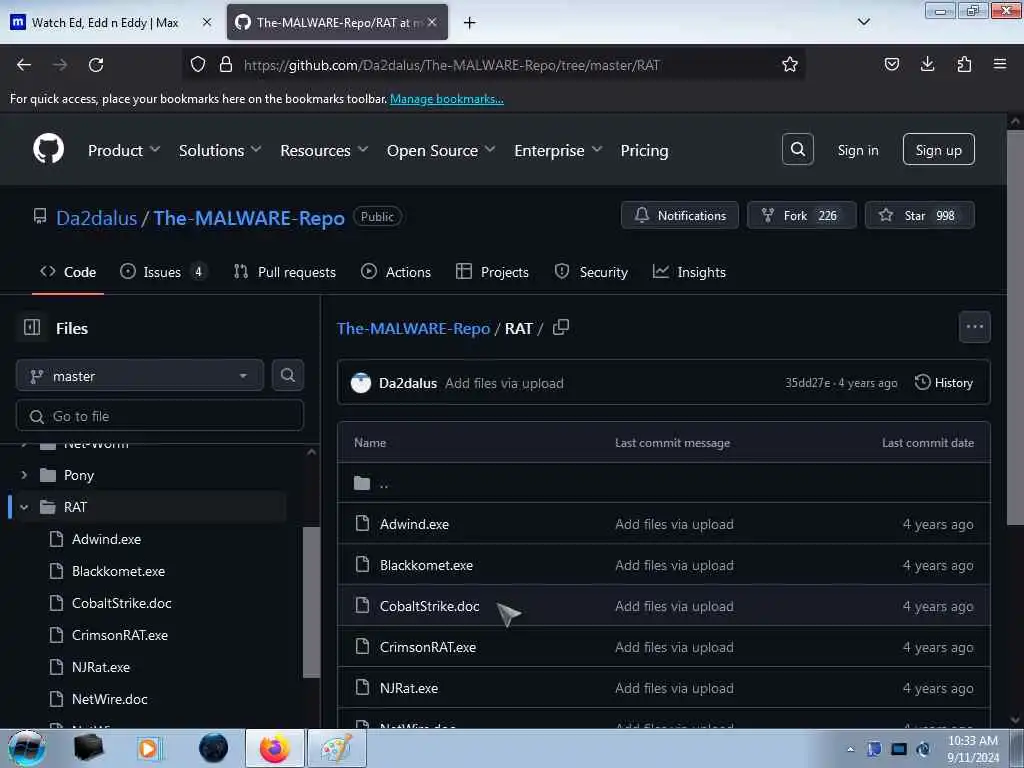Open Actions tab

[x=396, y=272]
